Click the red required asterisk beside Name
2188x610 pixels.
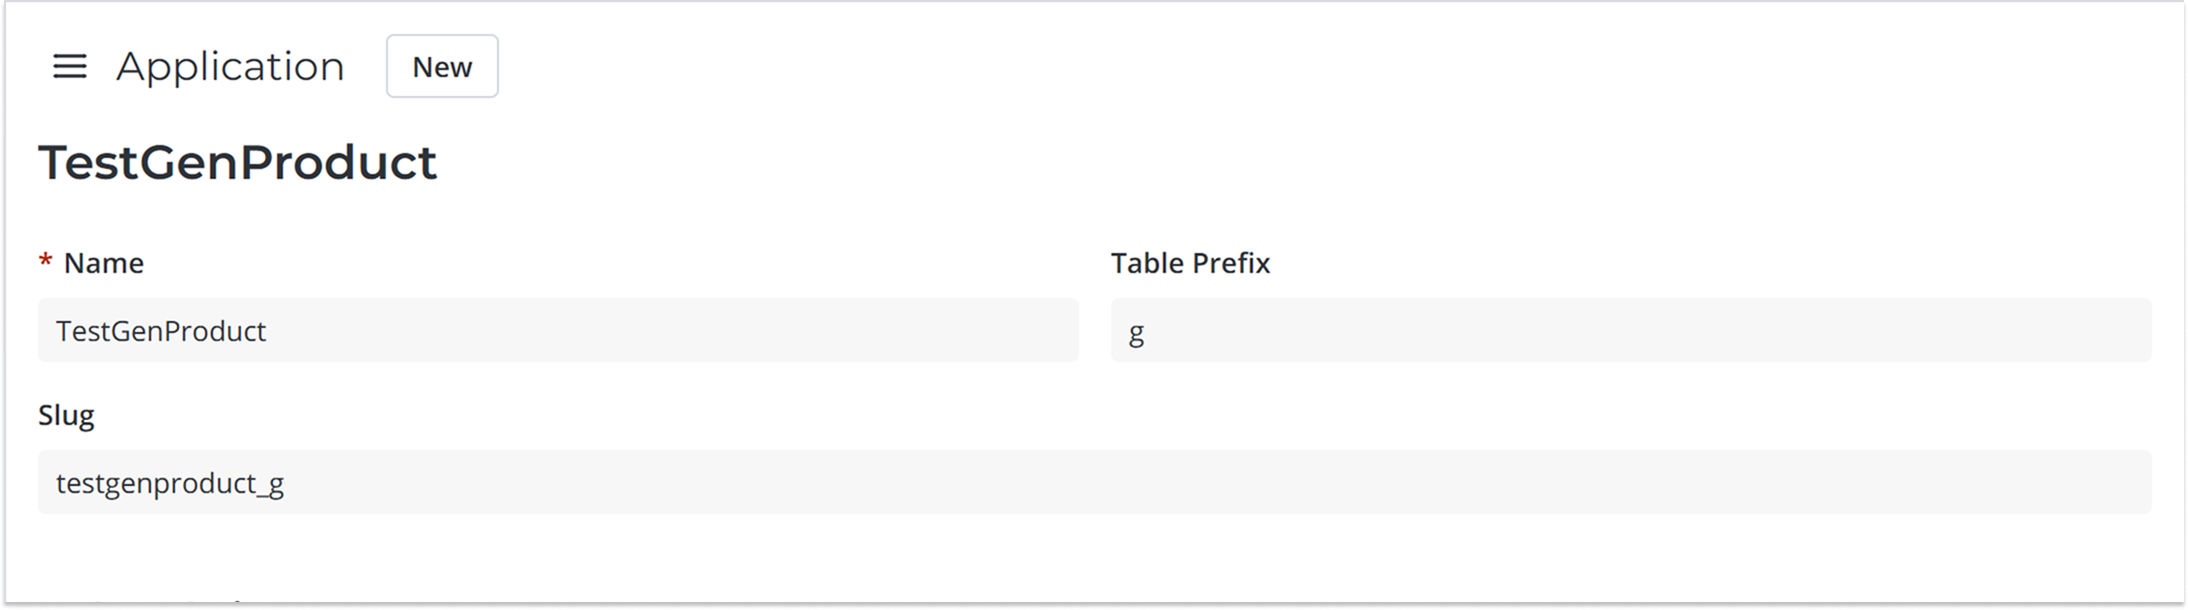point(45,263)
